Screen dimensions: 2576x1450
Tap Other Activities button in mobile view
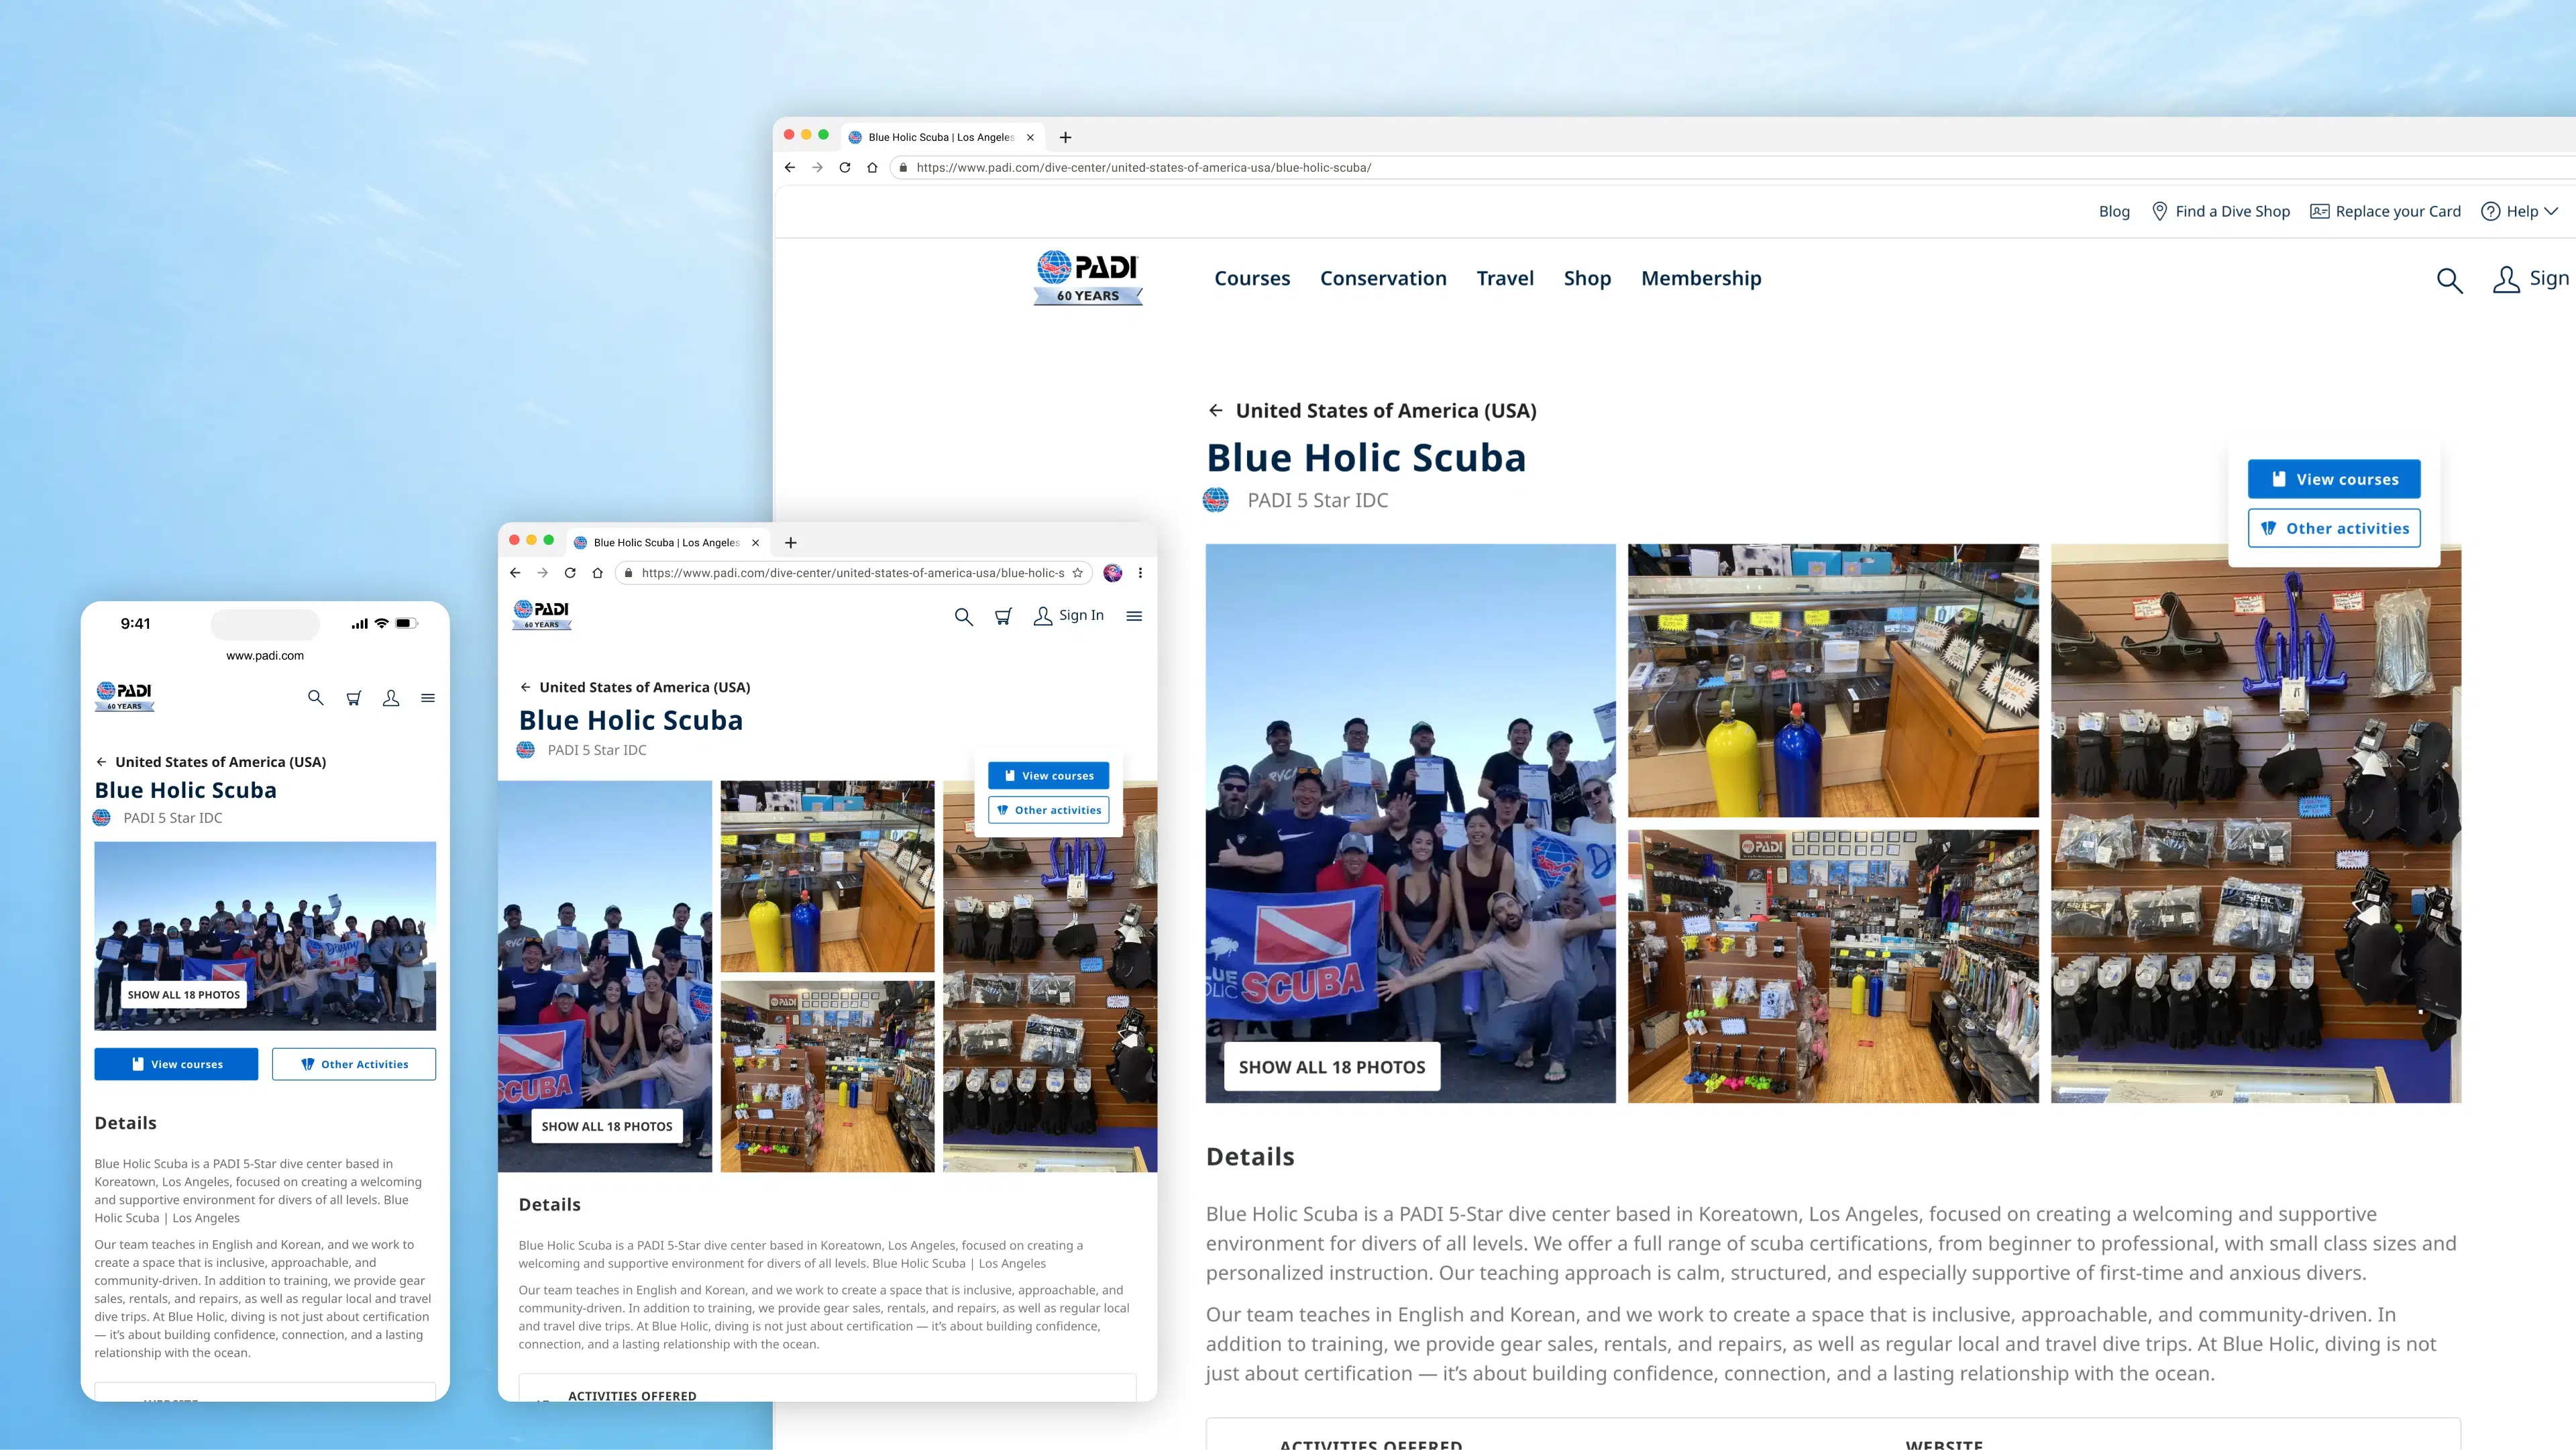(x=354, y=1064)
